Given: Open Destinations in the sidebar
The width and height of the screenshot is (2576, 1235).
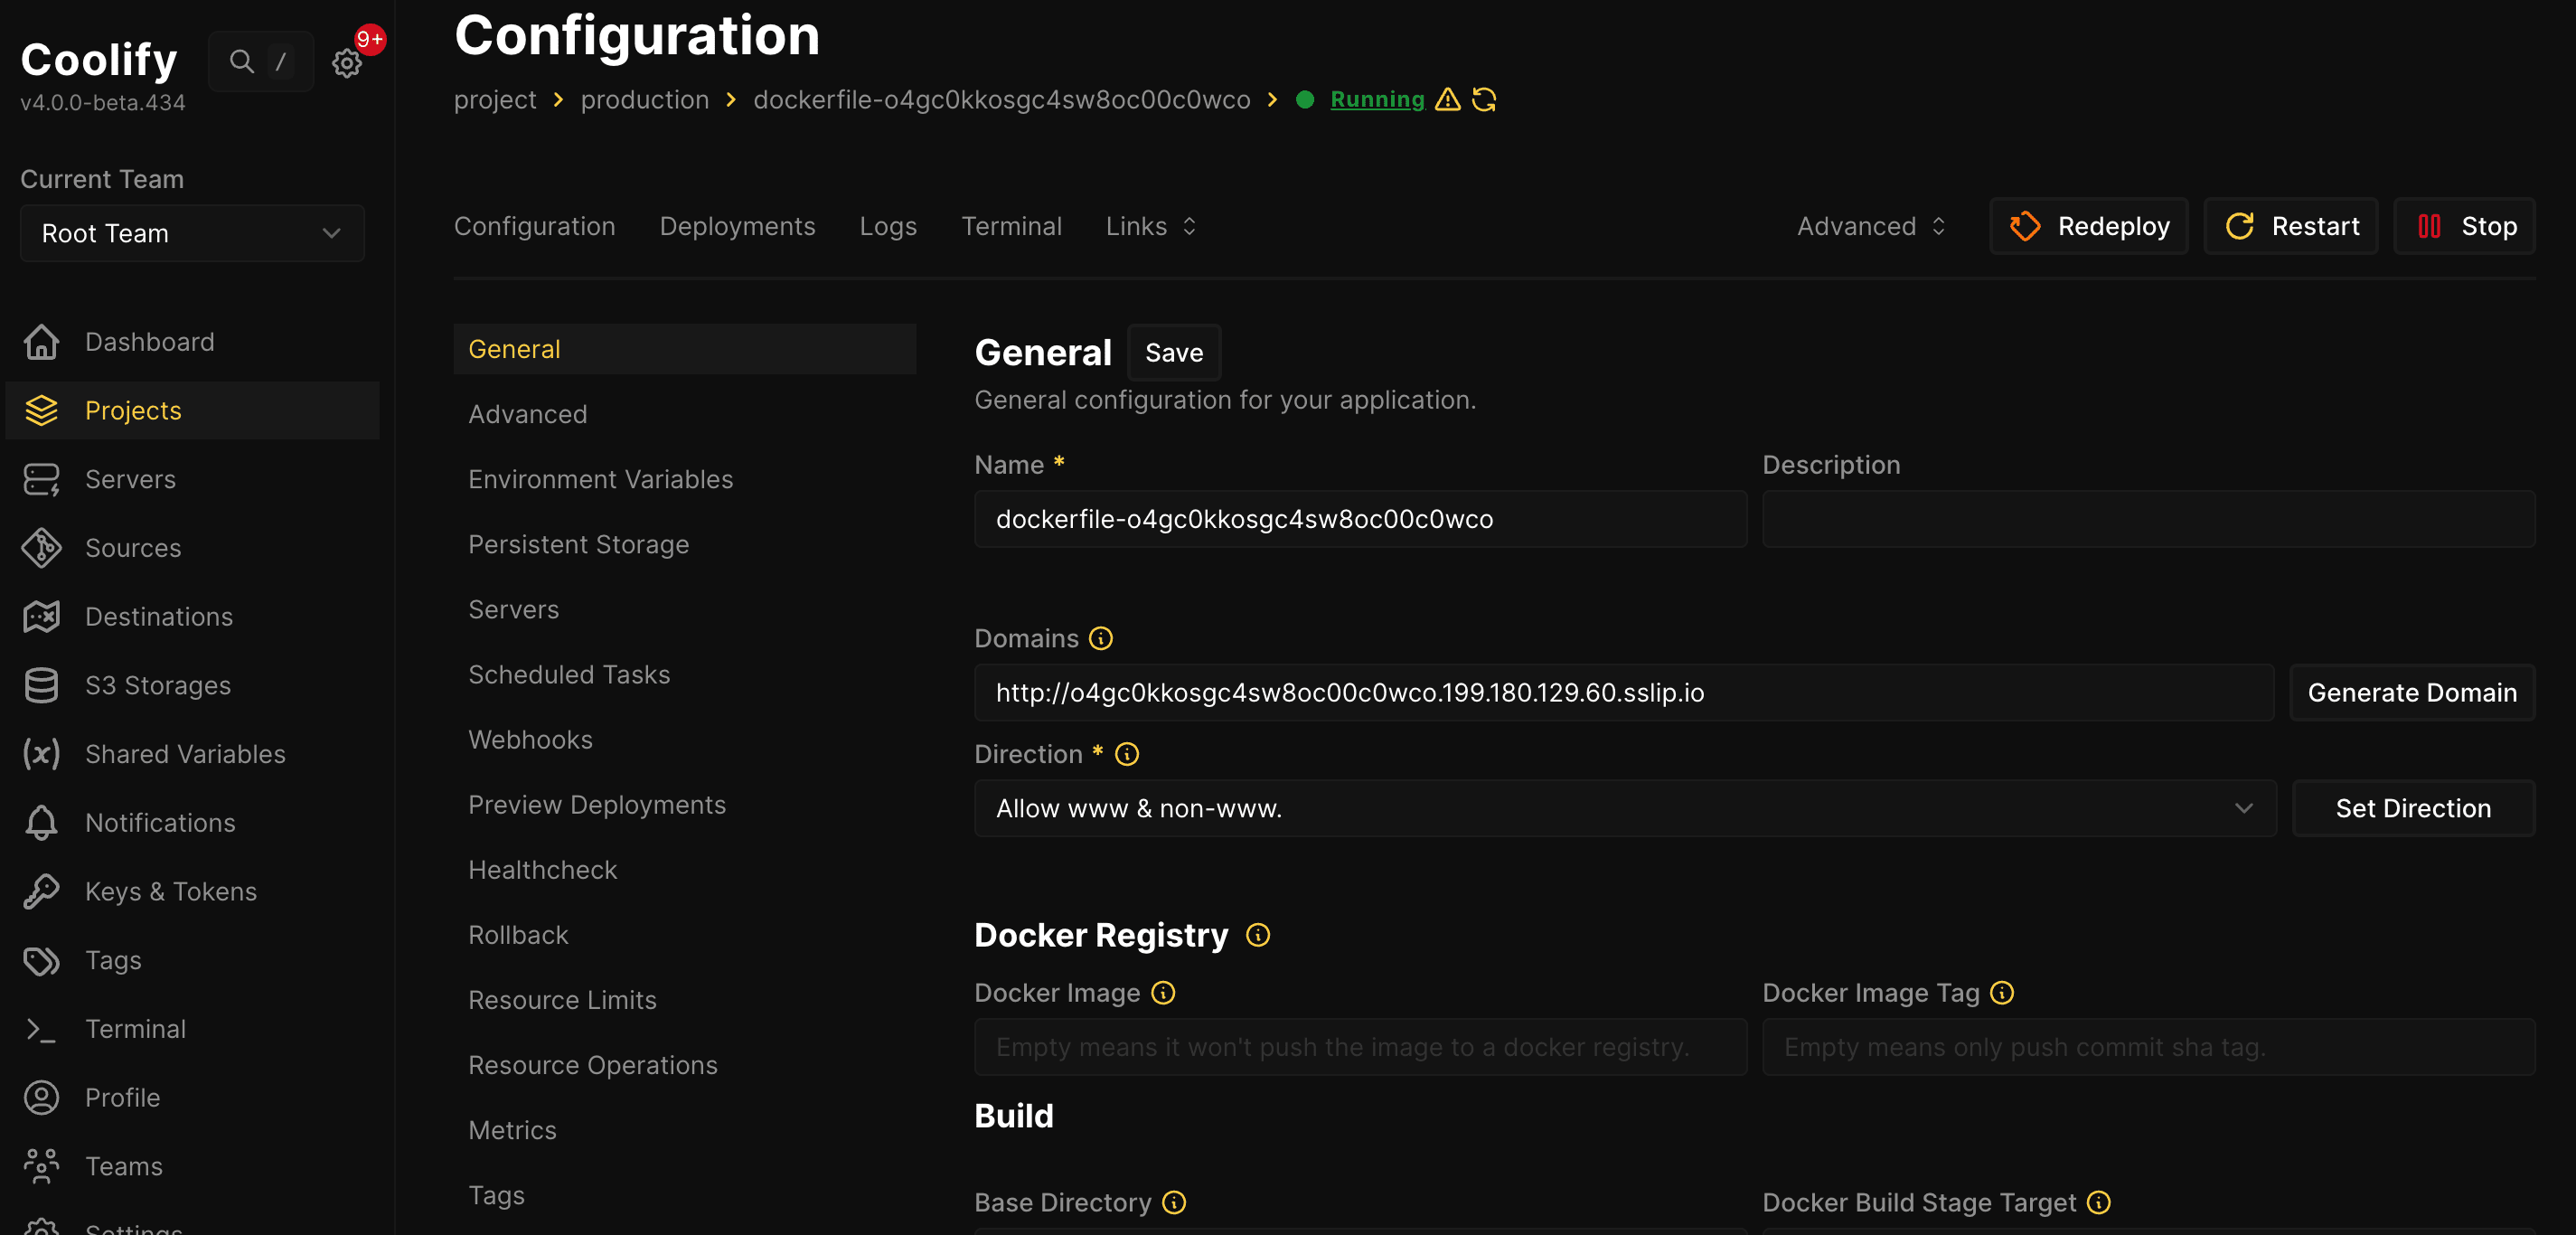Looking at the screenshot, I should tap(158, 616).
